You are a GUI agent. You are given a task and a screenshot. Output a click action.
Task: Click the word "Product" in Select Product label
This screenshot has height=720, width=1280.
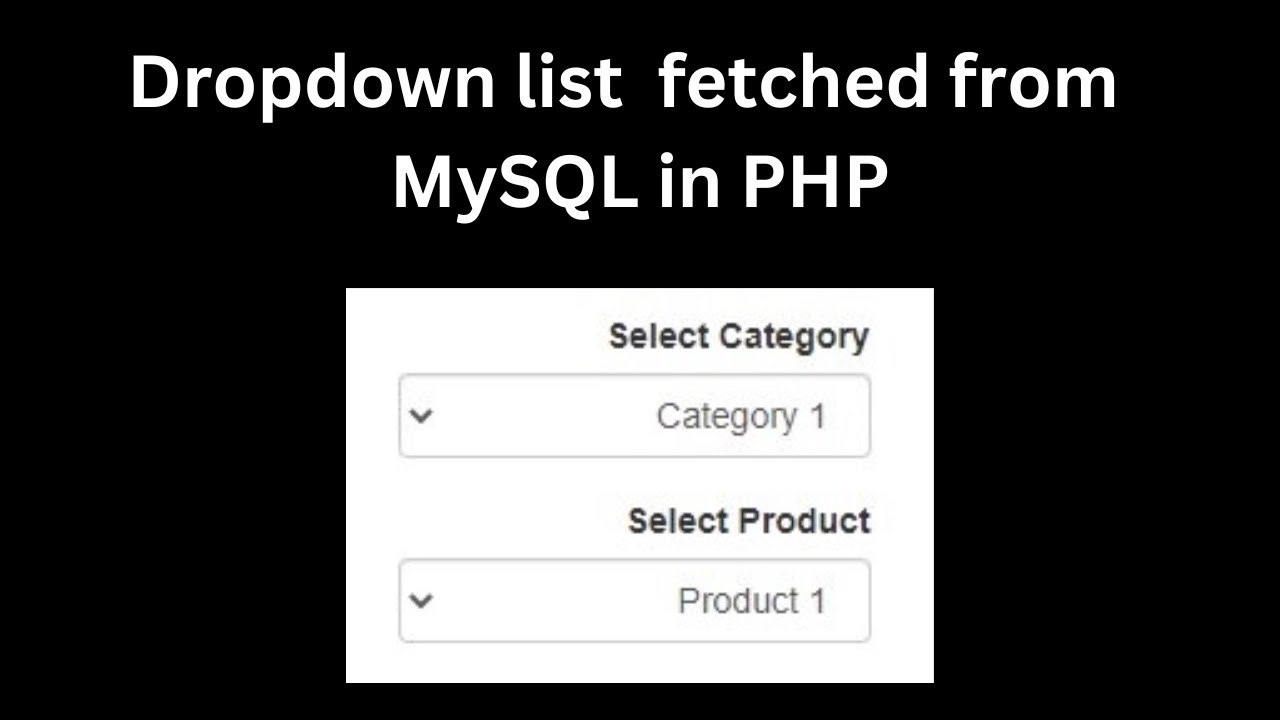804,521
